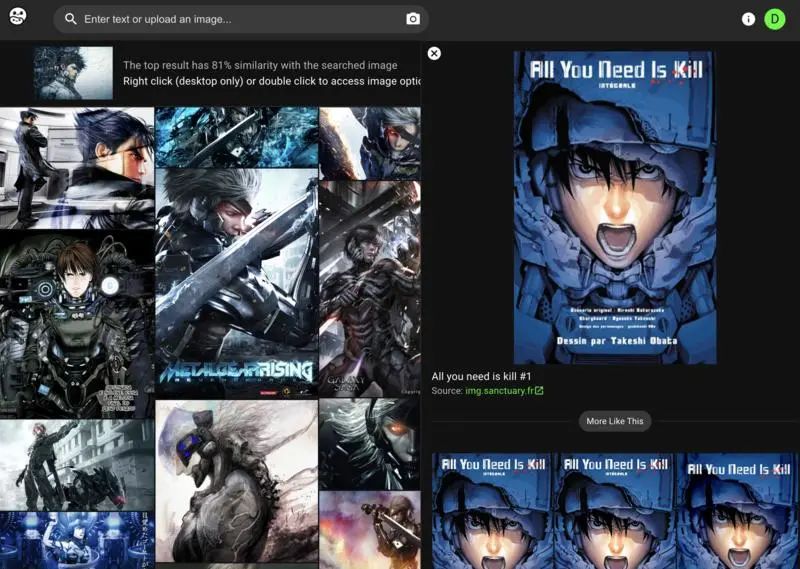Select the Galaxy Saga armored warrior image

(x=370, y=288)
